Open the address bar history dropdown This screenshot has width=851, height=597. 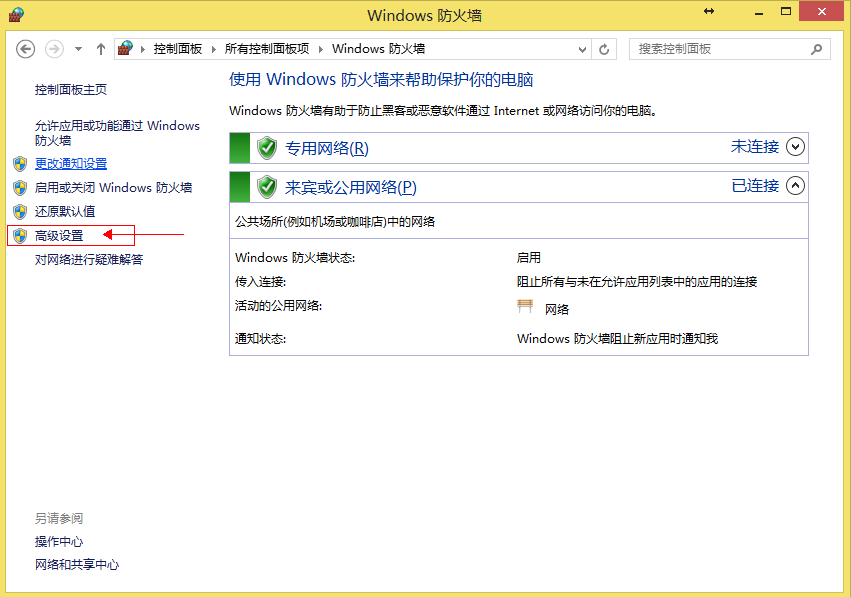coord(583,49)
